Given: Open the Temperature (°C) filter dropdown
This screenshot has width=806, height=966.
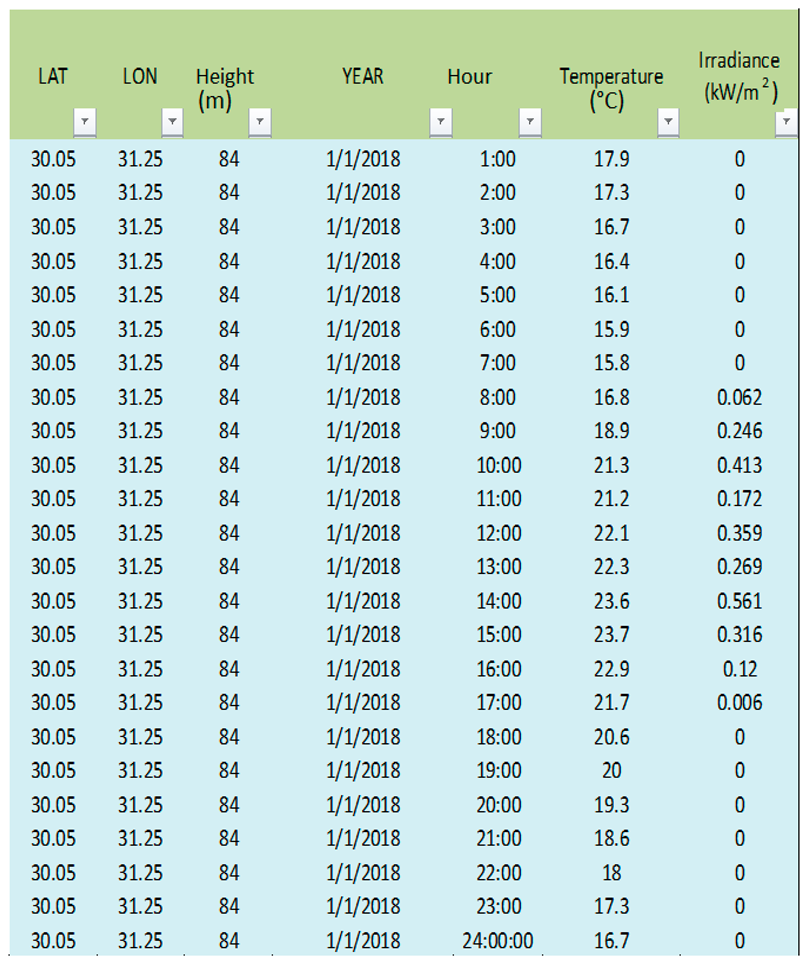Looking at the screenshot, I should point(668,123).
